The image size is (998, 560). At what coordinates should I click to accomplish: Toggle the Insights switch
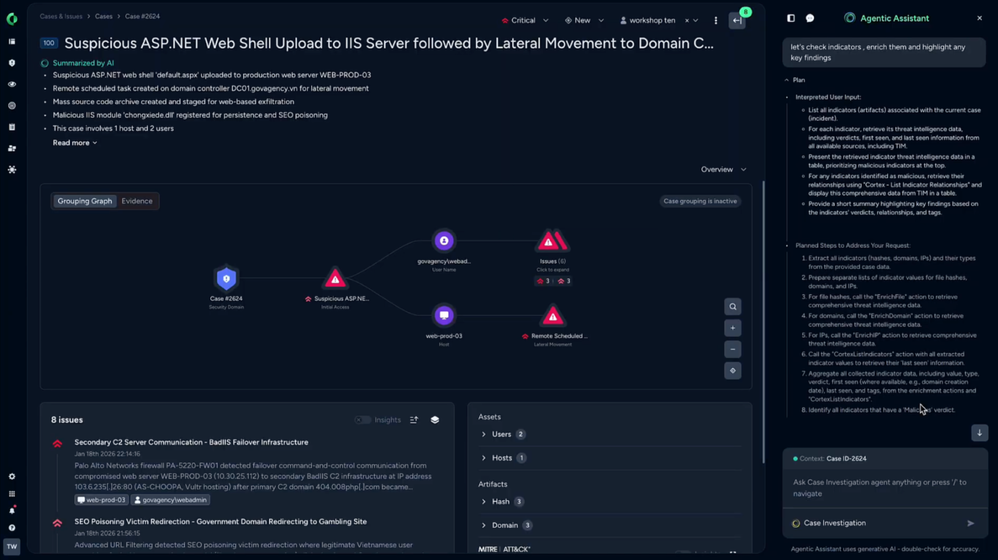pos(362,420)
